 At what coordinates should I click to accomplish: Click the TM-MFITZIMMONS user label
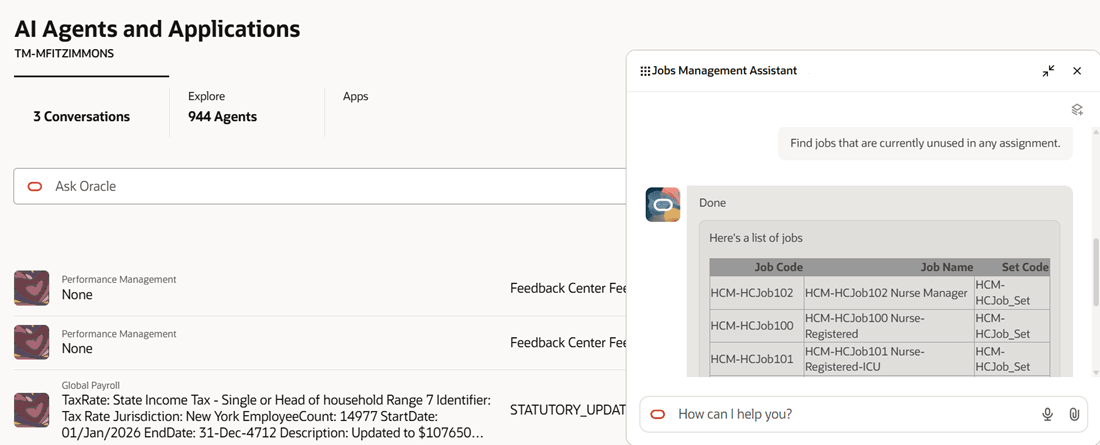(64, 53)
